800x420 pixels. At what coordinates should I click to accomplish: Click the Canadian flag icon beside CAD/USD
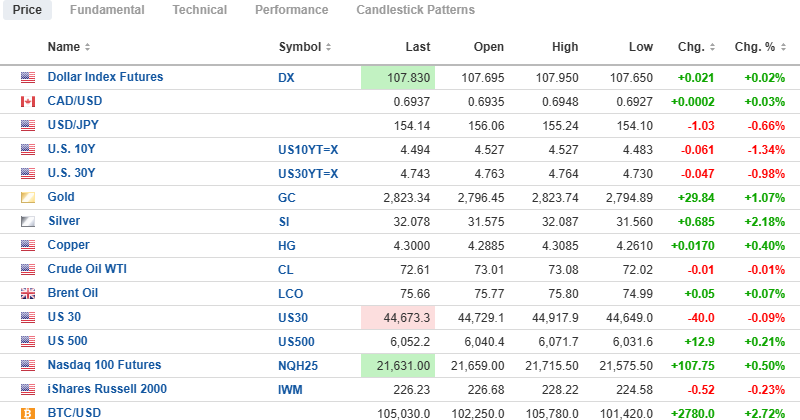(28, 102)
